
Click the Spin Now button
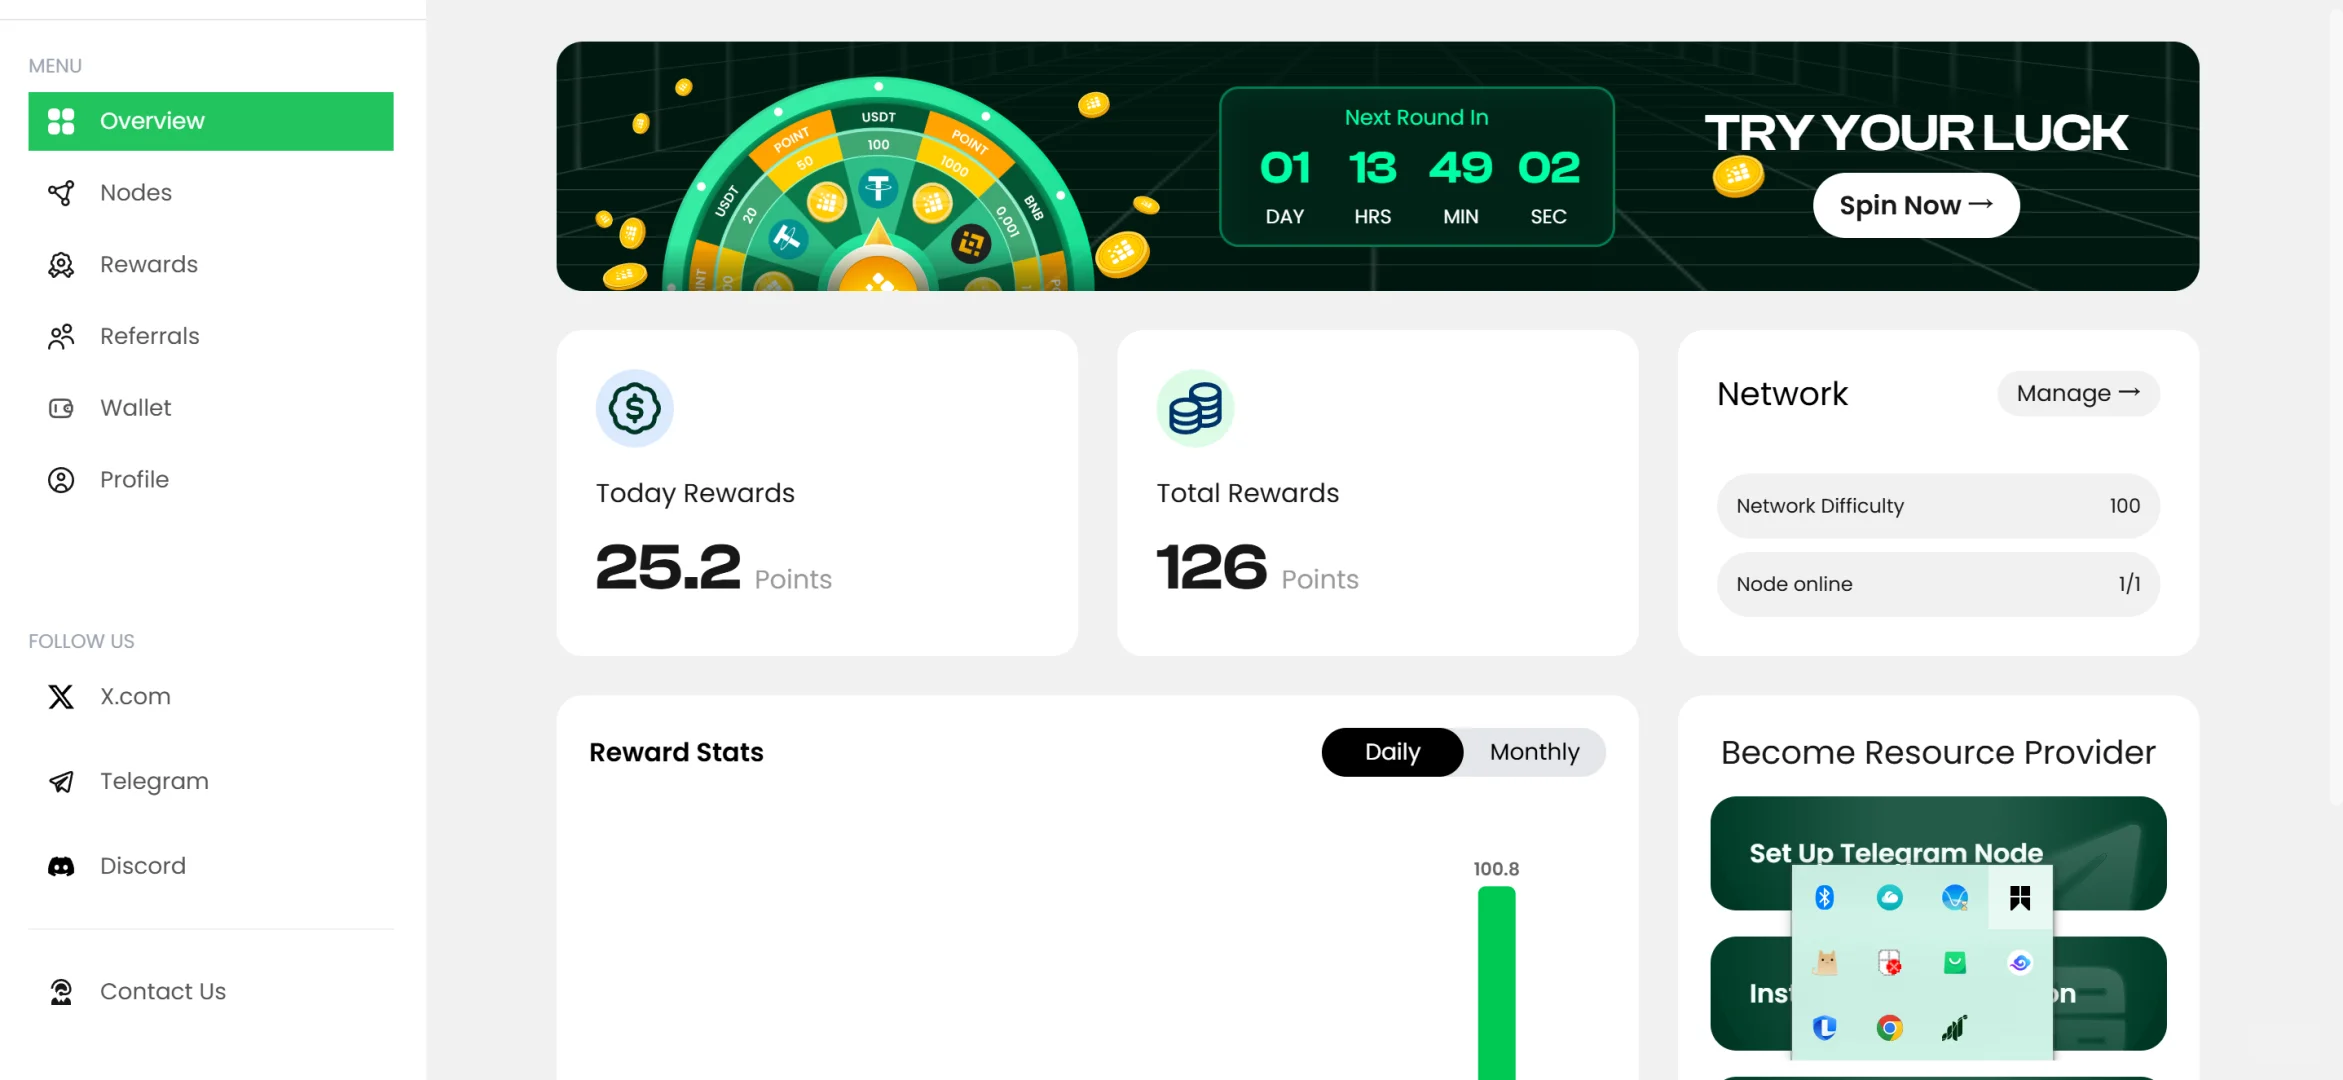point(1915,205)
